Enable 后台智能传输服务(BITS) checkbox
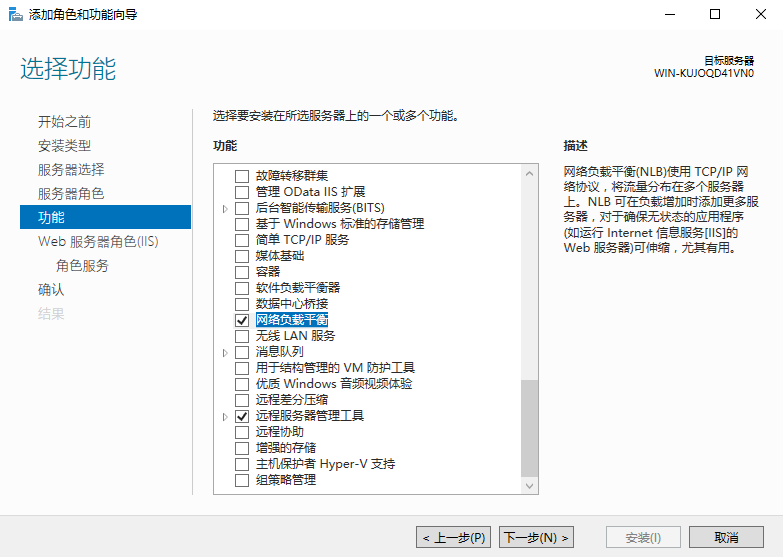783x557 pixels. tap(242, 208)
